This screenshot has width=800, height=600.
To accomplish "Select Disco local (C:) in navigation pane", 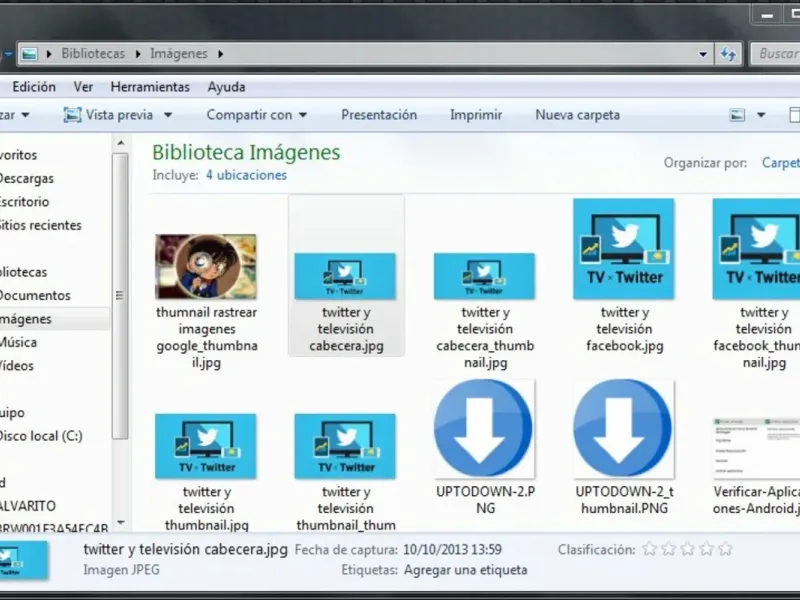I will [41, 436].
